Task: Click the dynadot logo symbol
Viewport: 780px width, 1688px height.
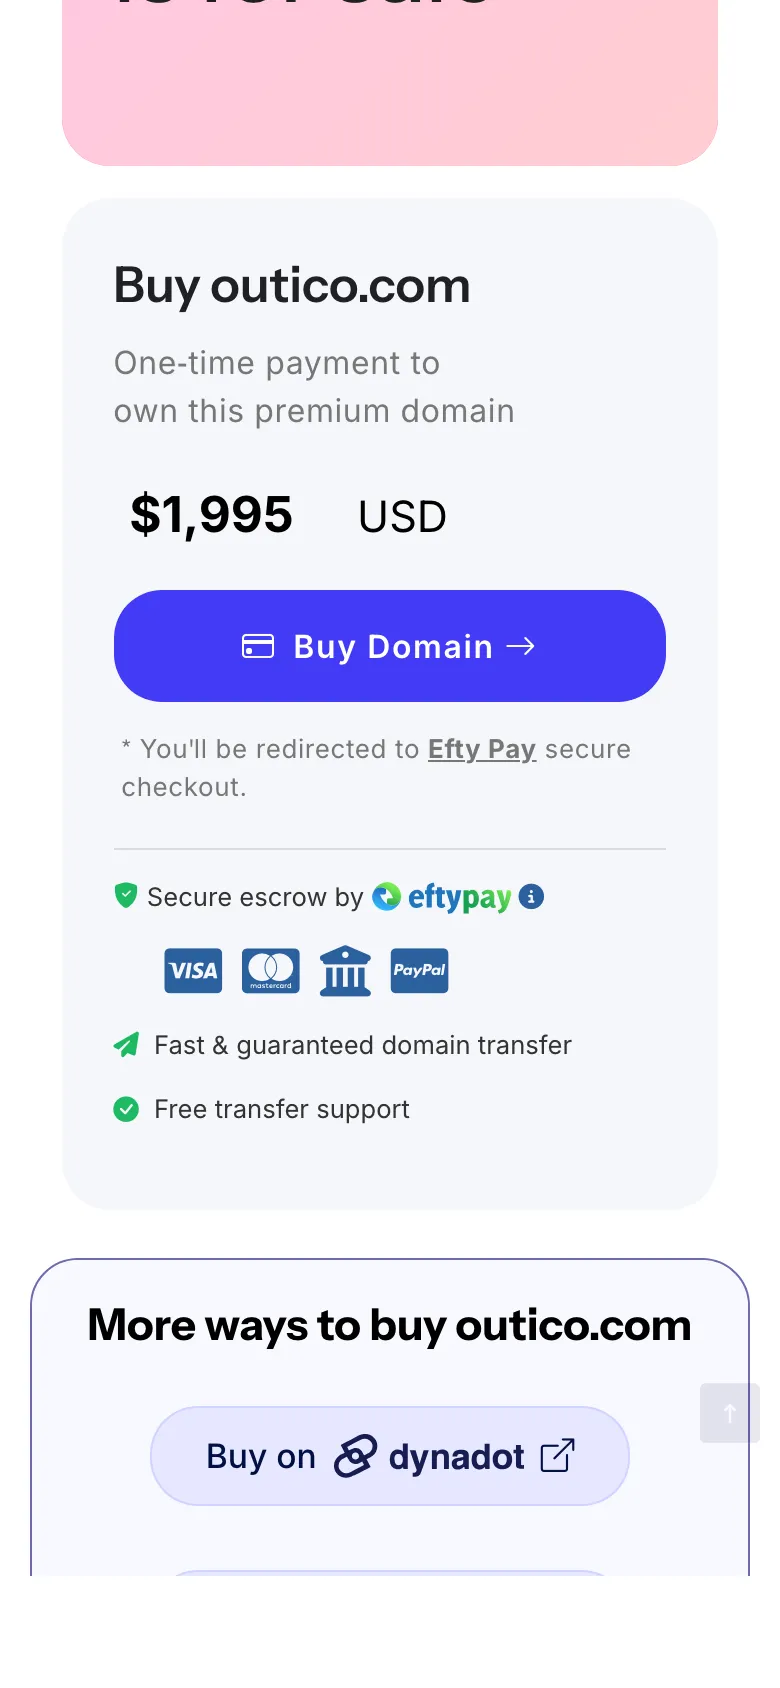Action: [355, 1456]
